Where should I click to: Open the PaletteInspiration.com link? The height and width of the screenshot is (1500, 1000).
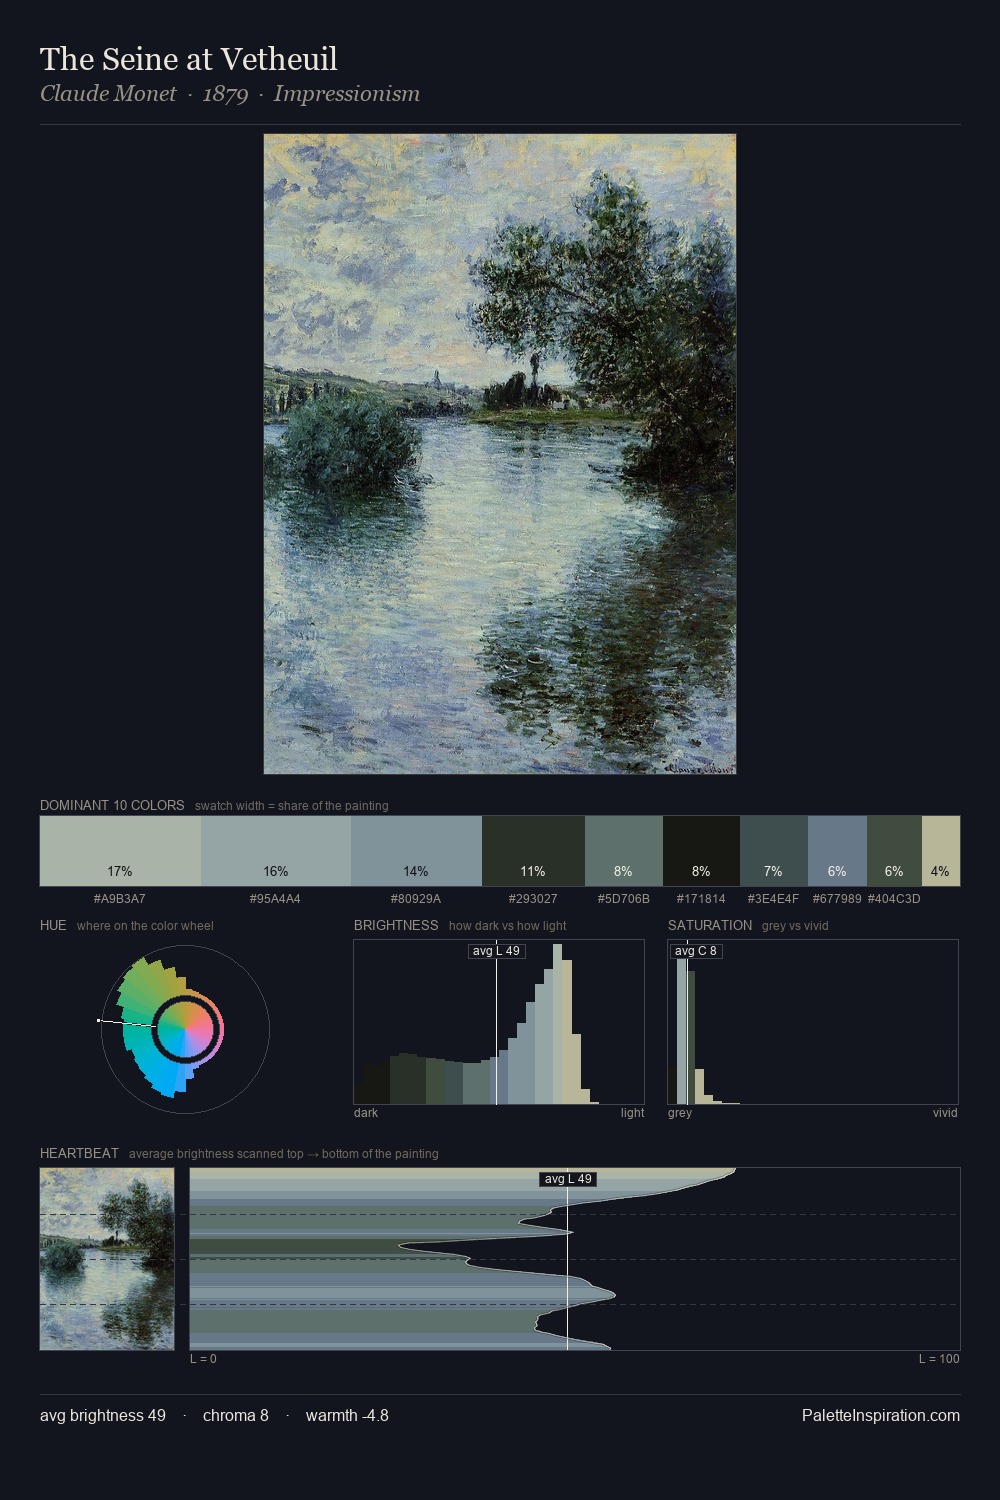(x=881, y=1415)
